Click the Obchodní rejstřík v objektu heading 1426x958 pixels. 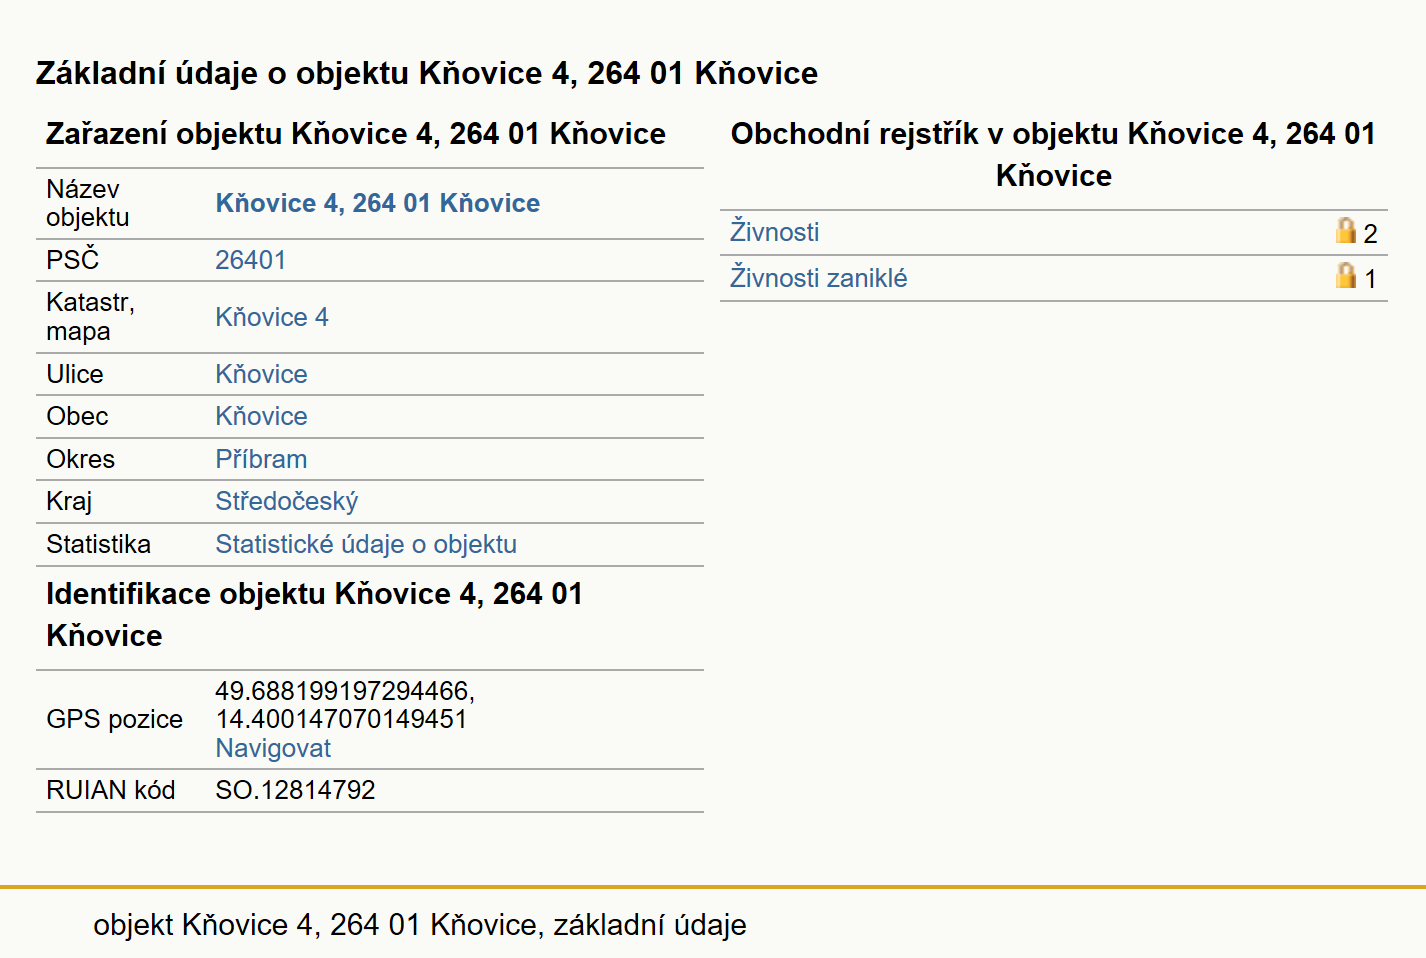(1053, 154)
